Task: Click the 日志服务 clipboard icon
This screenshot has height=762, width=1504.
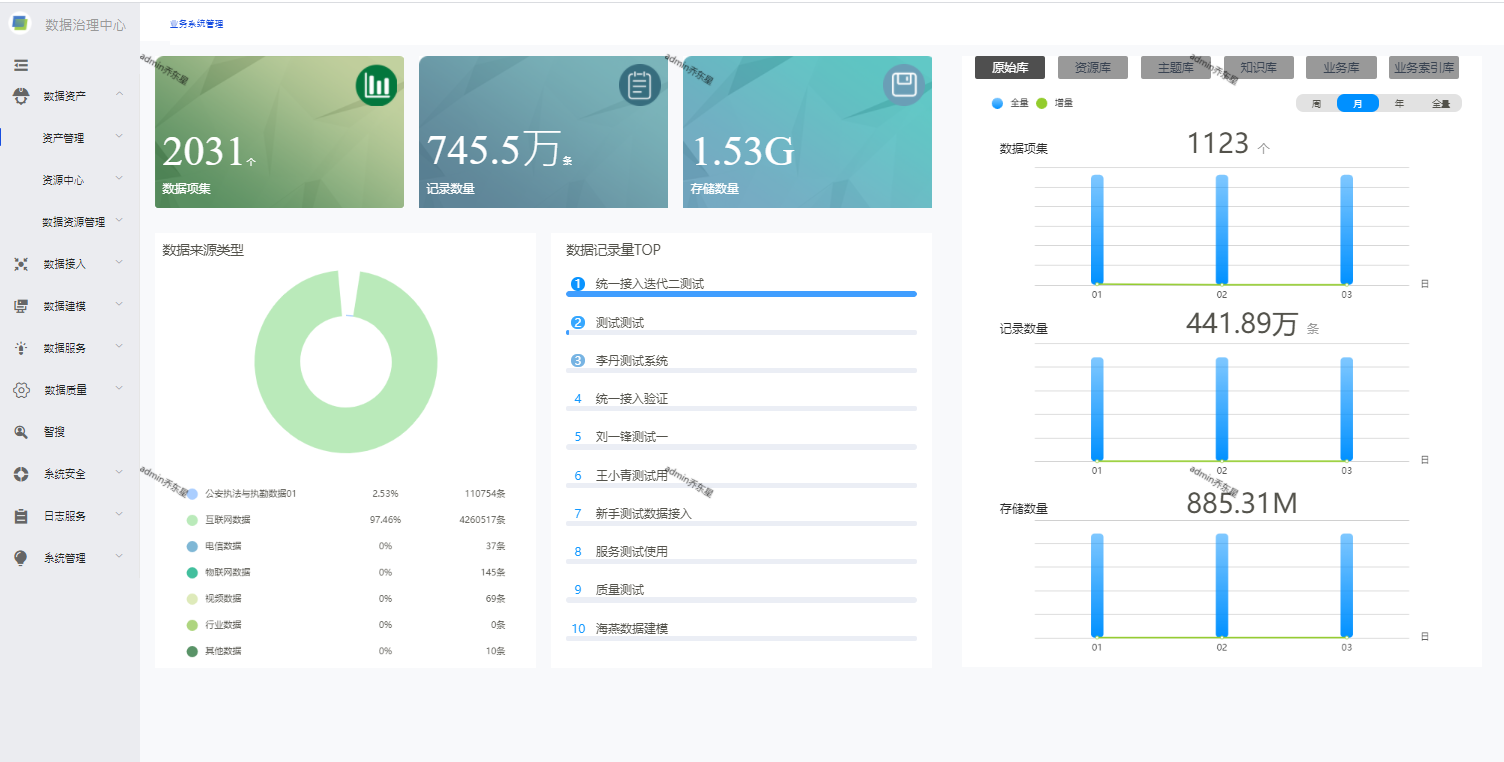Action: [21, 516]
